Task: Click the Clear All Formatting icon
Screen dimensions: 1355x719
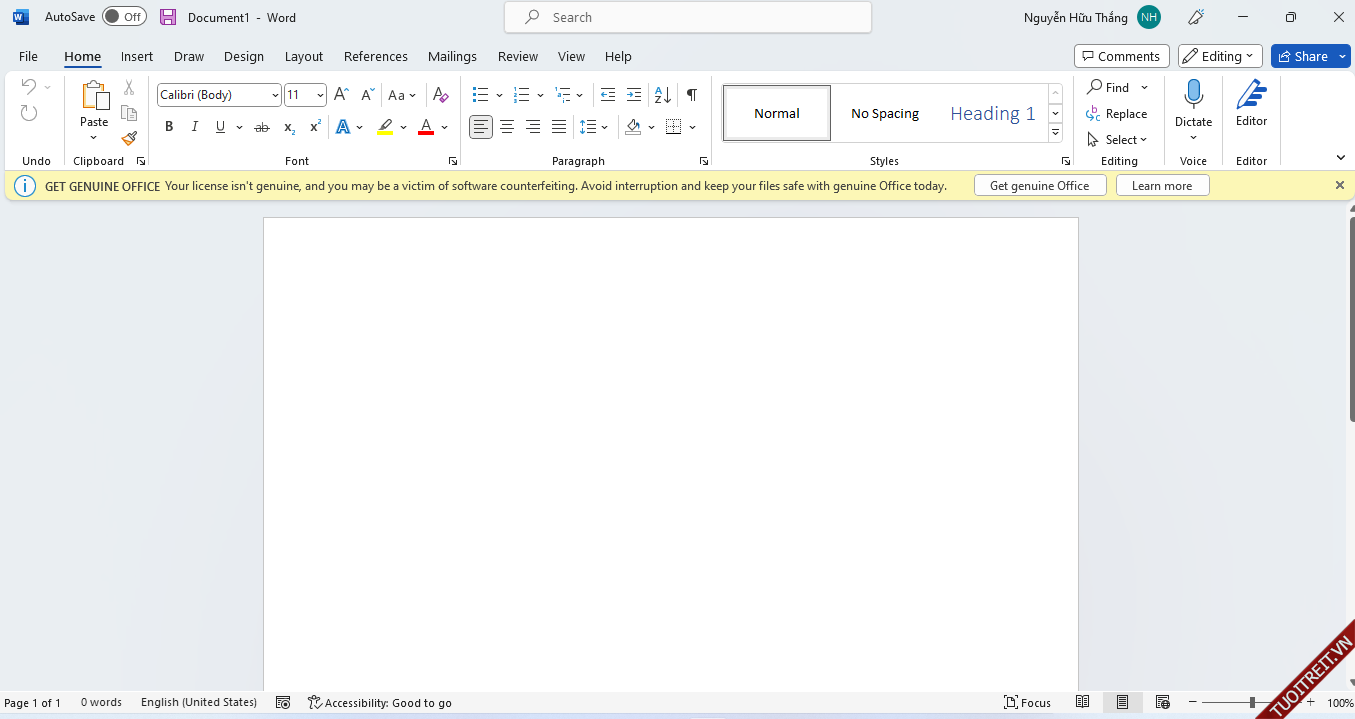Action: (x=440, y=95)
